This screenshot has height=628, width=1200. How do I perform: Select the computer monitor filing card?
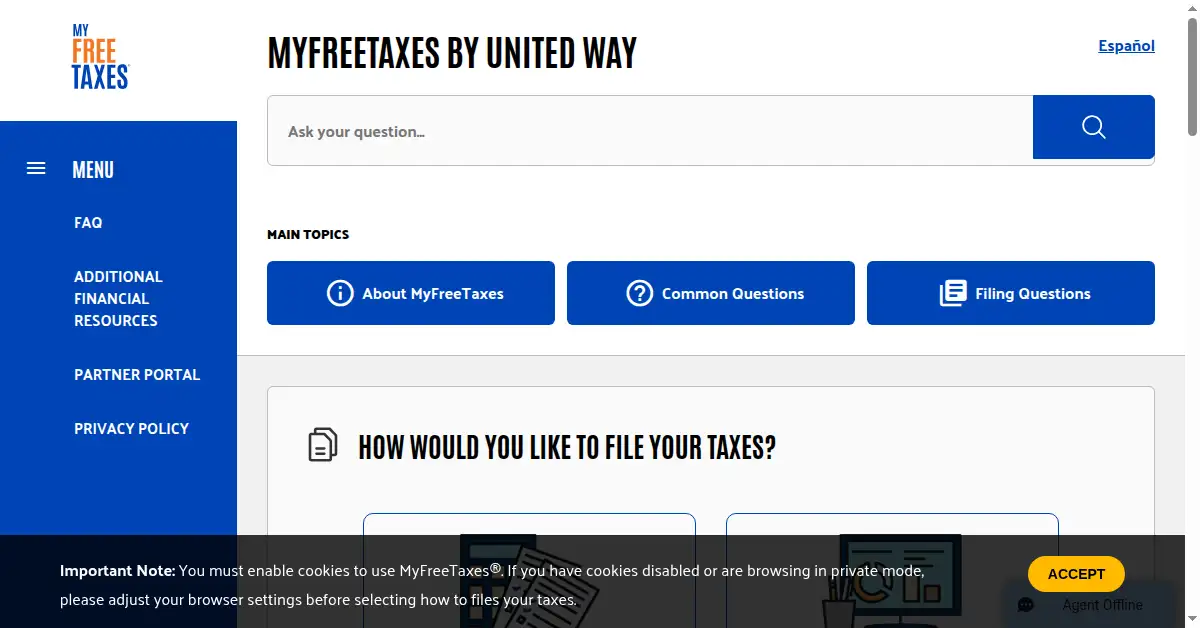pos(892,570)
